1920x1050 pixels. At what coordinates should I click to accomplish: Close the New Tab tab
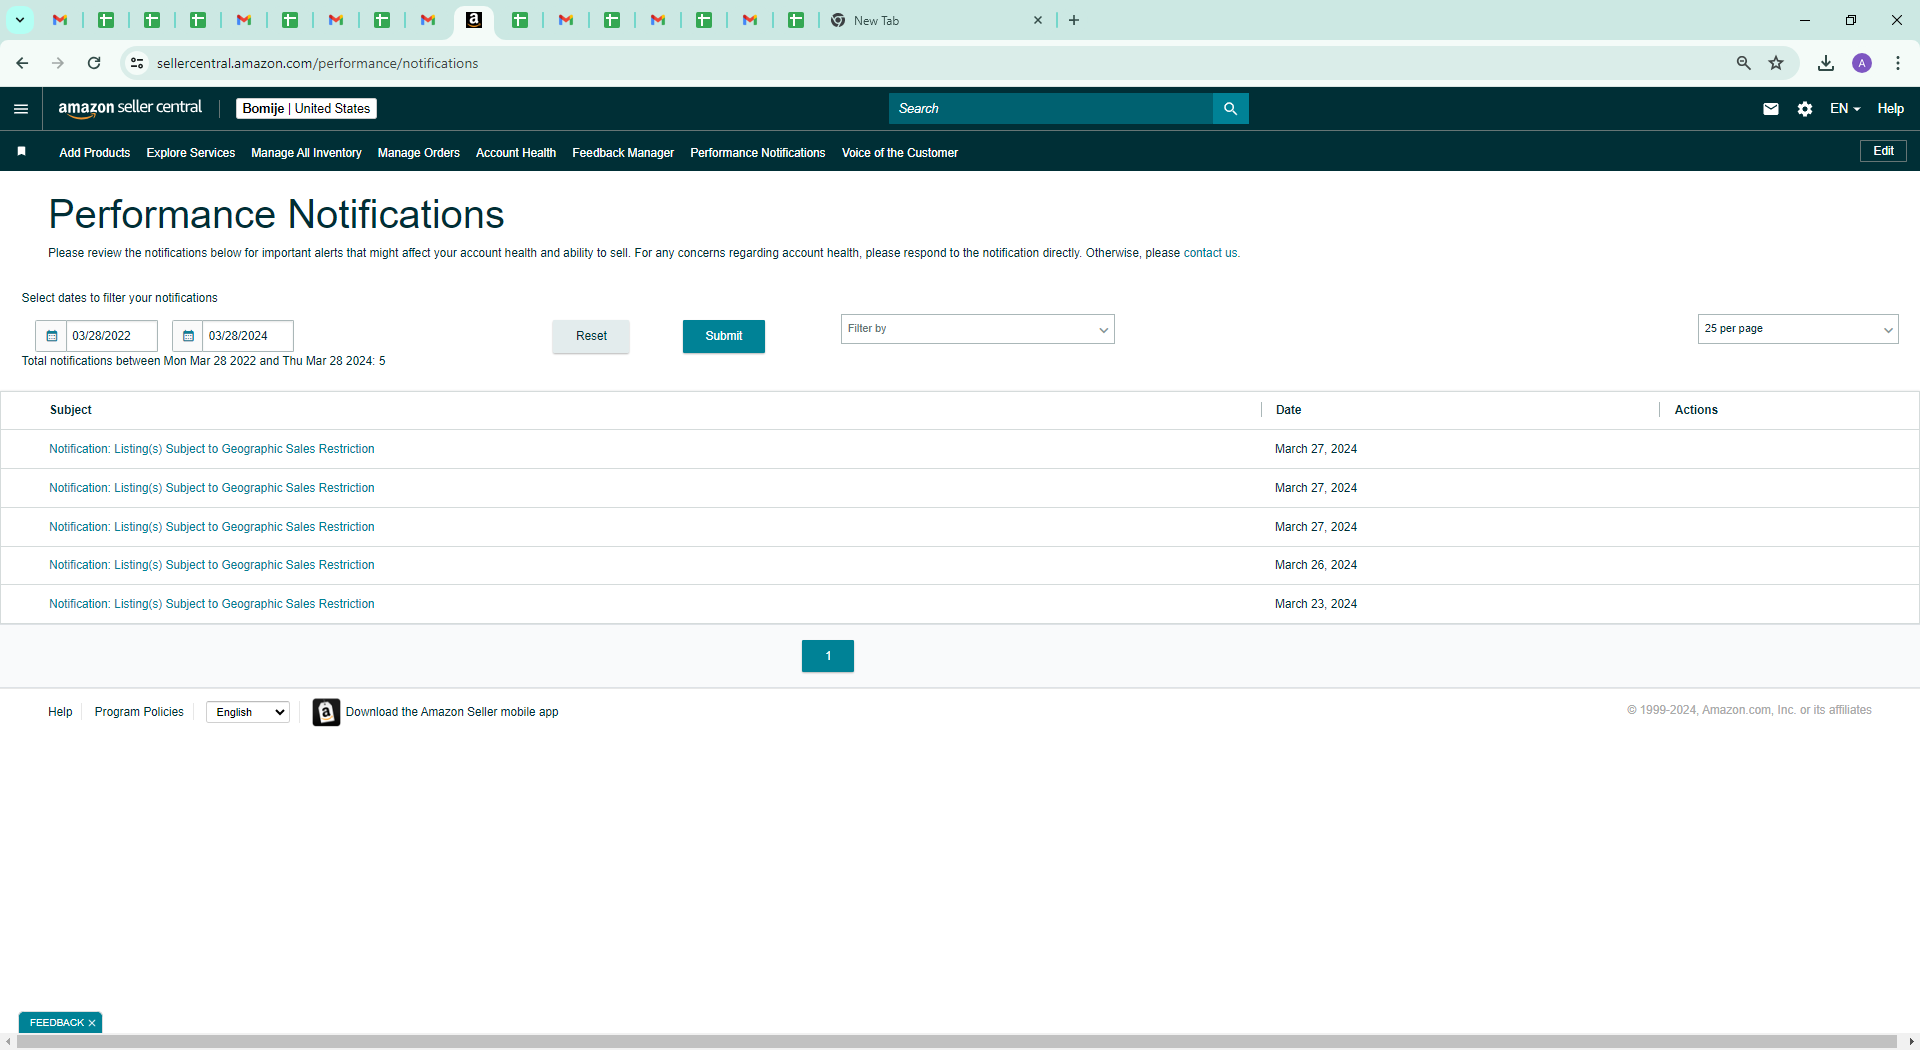pyautogui.click(x=1038, y=20)
